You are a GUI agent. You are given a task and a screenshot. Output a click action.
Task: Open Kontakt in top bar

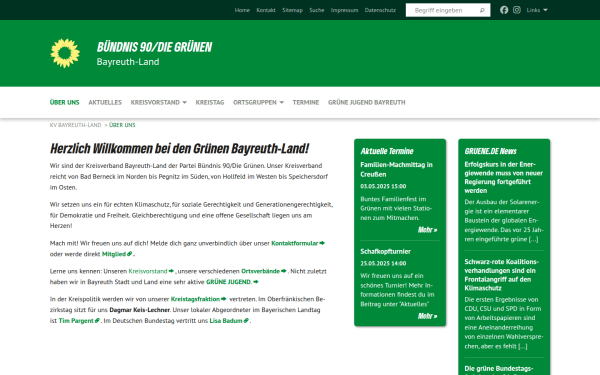tap(266, 10)
